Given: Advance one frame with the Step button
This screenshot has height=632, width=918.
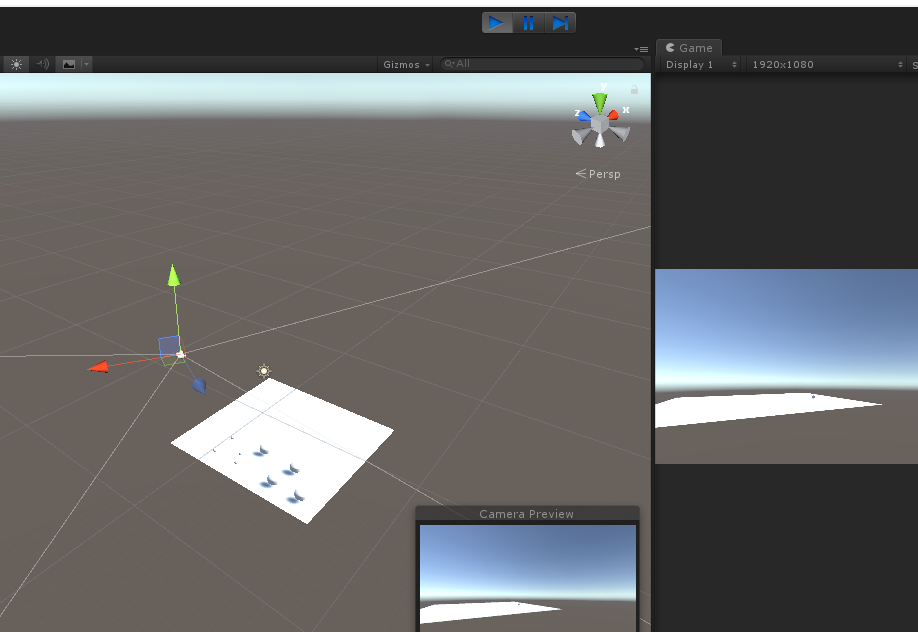Looking at the screenshot, I should [x=560, y=22].
